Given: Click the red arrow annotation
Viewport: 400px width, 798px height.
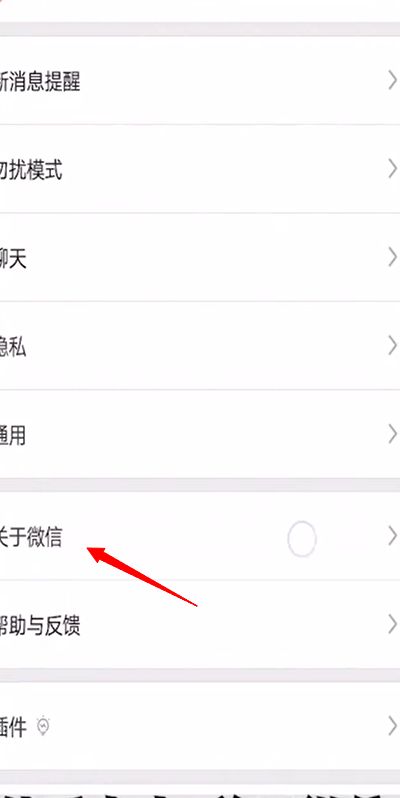Looking at the screenshot, I should click(x=142, y=577).
